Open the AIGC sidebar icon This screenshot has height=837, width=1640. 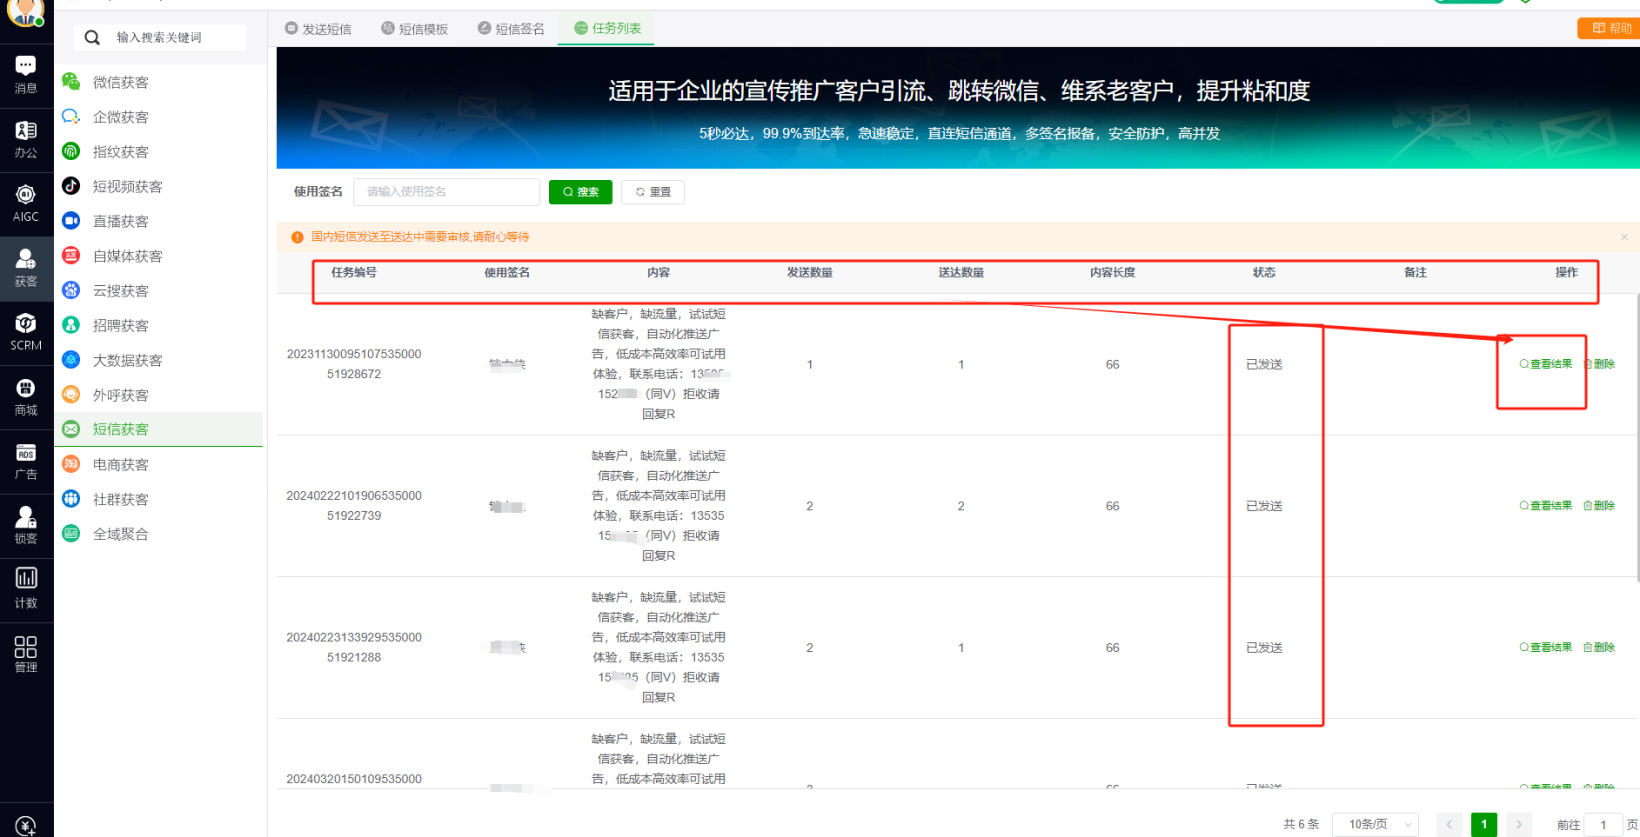(26, 203)
